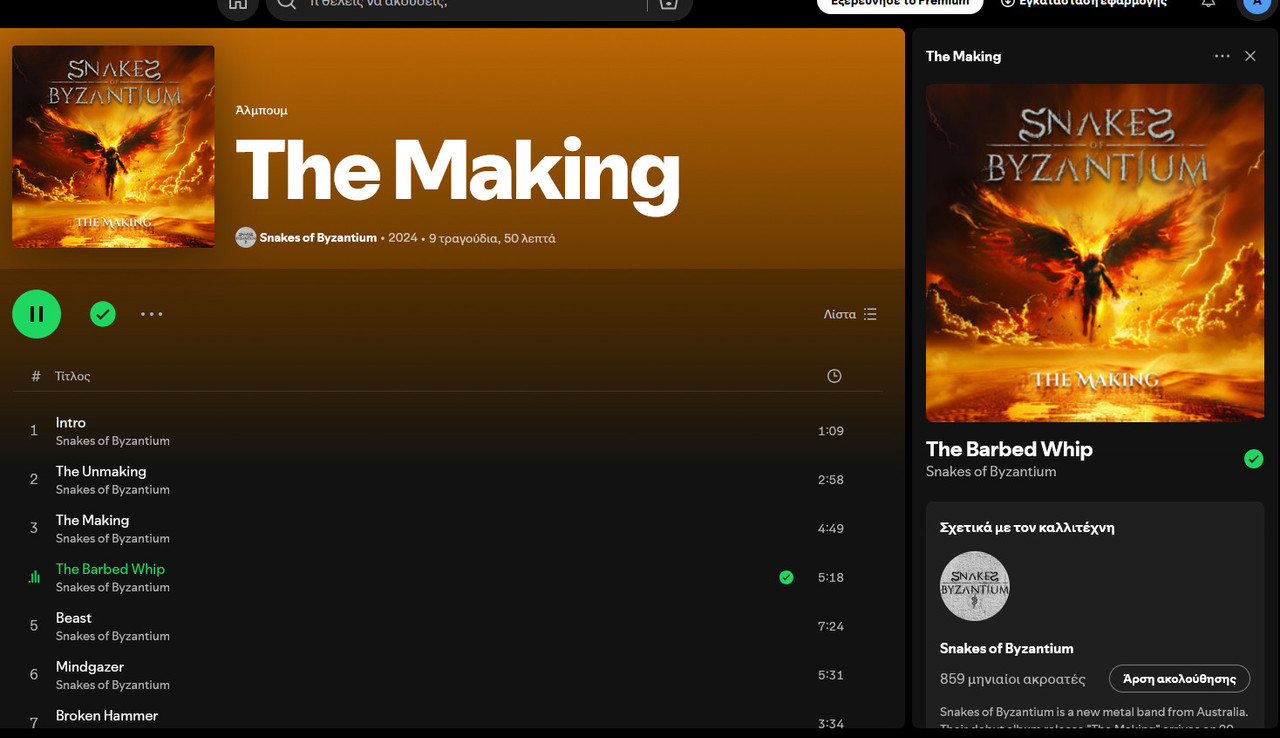Click the search magnifier icon

click(x=287, y=4)
